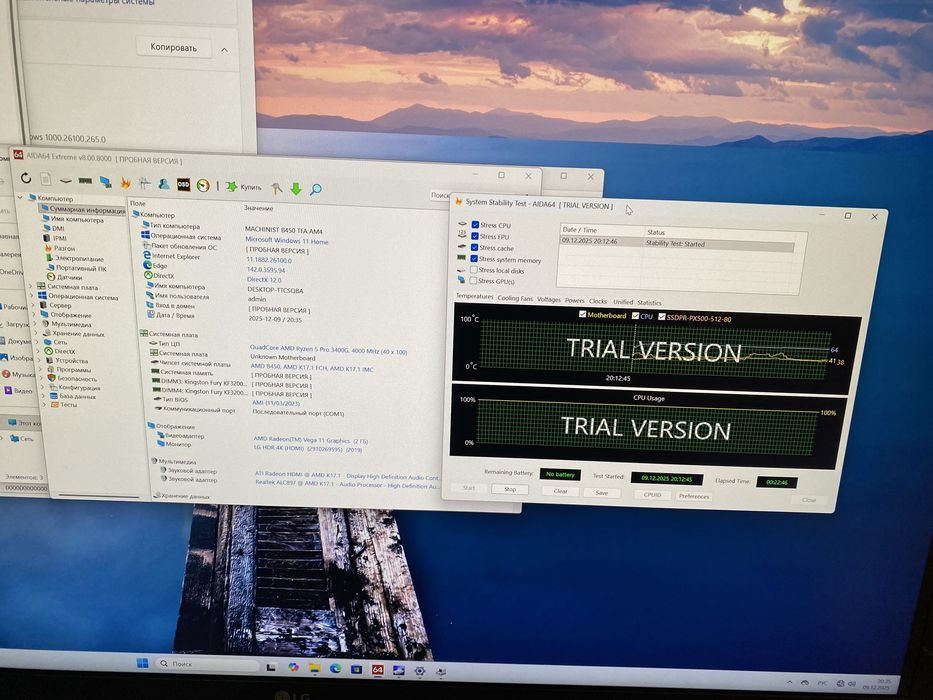Select the Stability Test: Started log row
The height and width of the screenshot is (700, 933).
677,243
